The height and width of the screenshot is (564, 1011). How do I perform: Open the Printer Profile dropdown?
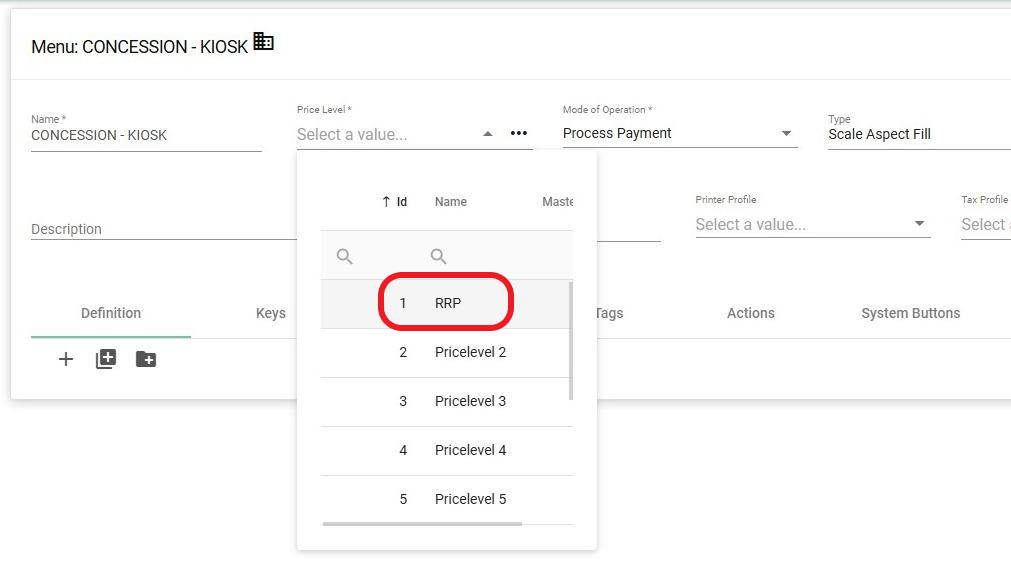coord(919,224)
